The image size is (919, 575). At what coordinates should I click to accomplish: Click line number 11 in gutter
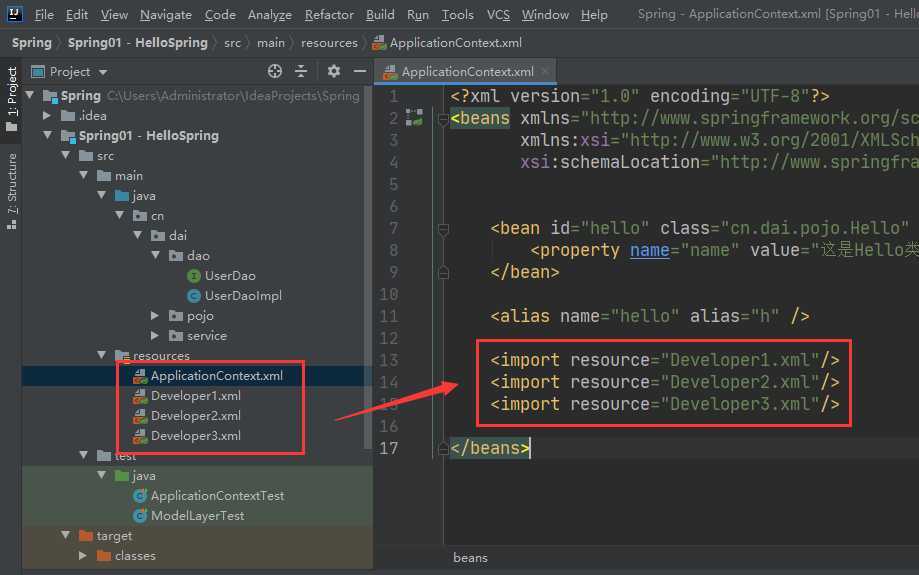click(x=389, y=317)
